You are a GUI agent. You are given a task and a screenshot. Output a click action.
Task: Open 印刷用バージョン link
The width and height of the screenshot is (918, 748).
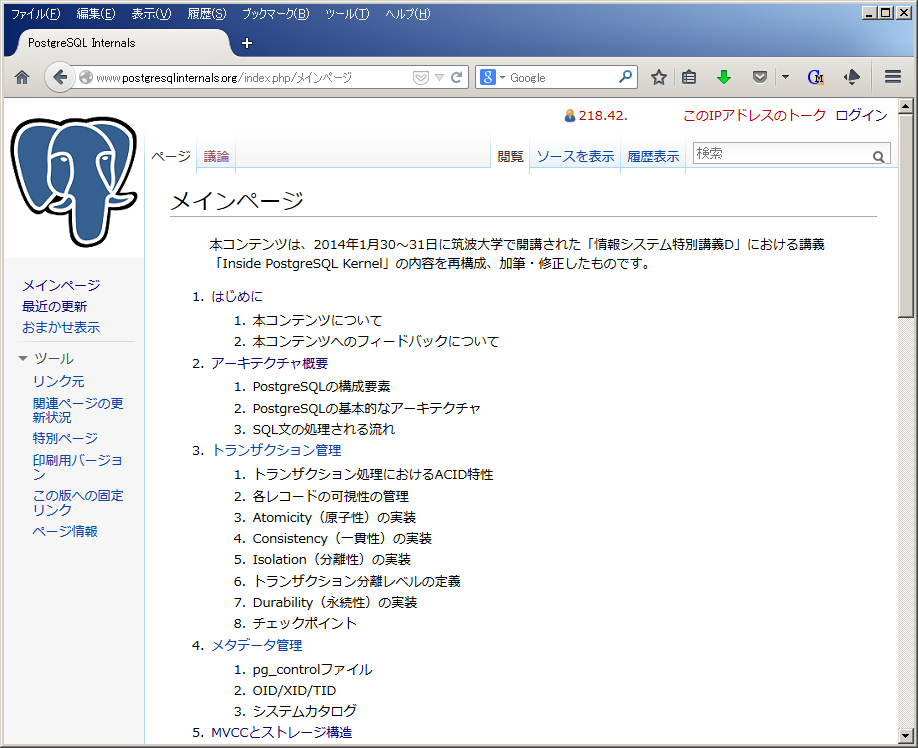[x=78, y=467]
